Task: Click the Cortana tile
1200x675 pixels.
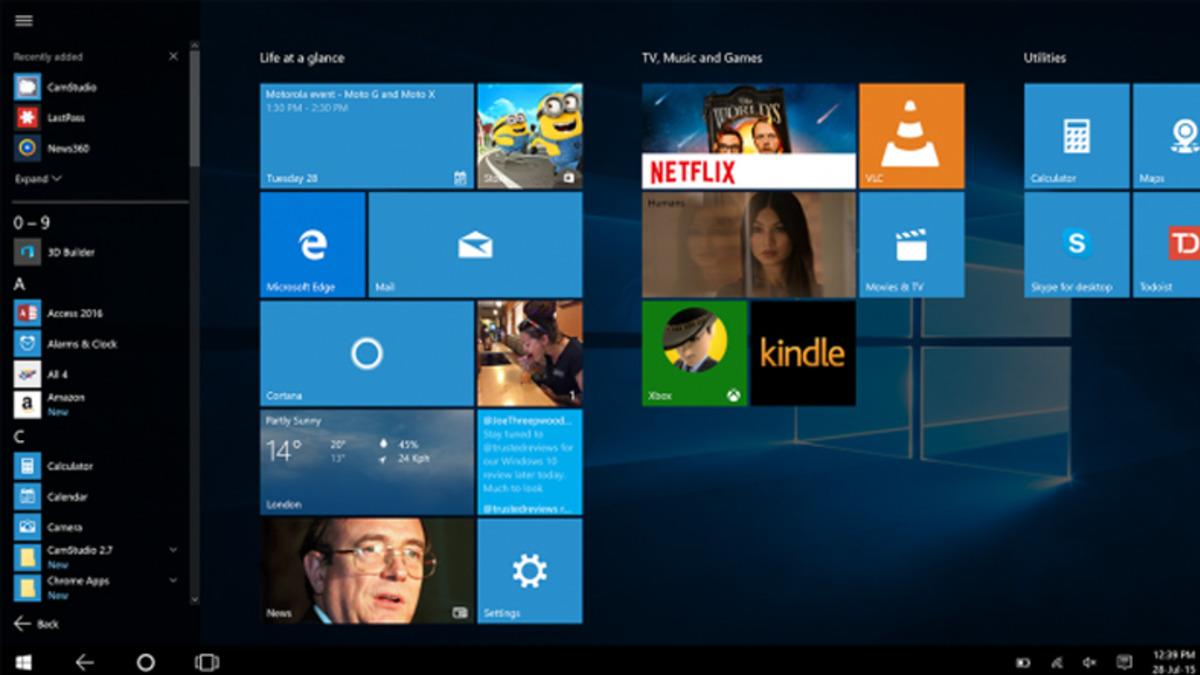Action: pyautogui.click(x=366, y=353)
